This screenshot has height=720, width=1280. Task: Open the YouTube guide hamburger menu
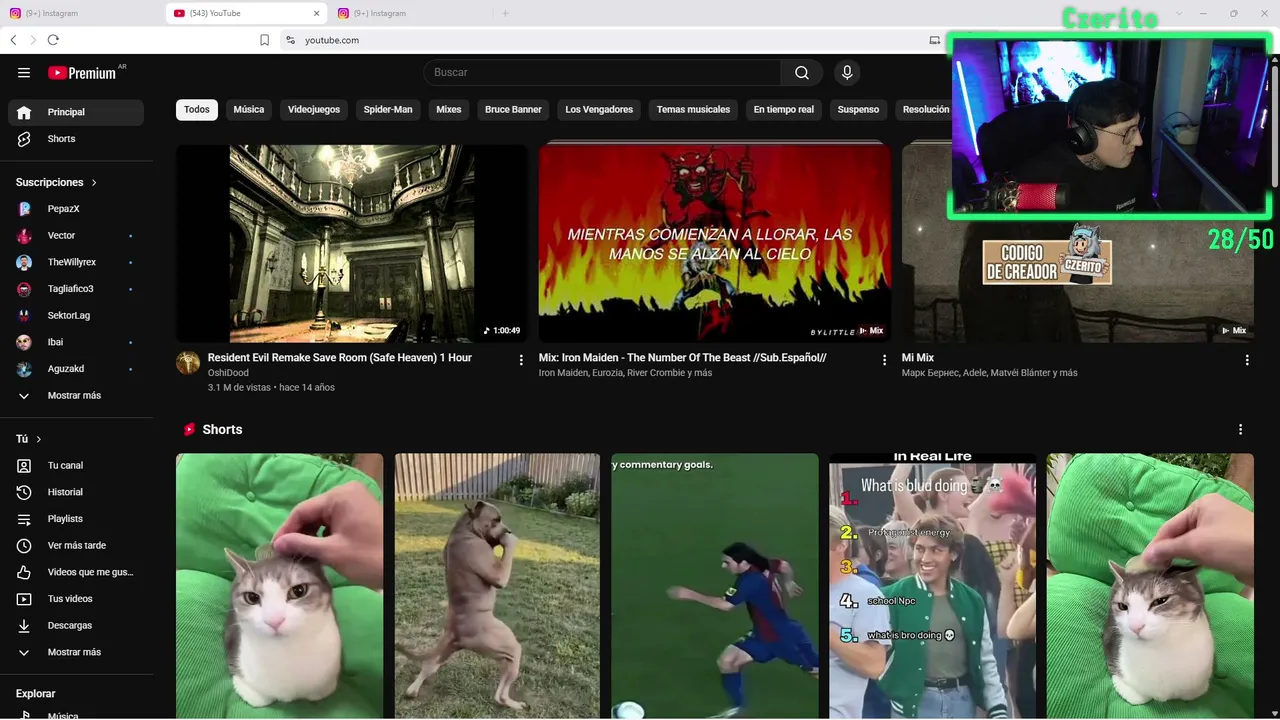click(x=24, y=73)
